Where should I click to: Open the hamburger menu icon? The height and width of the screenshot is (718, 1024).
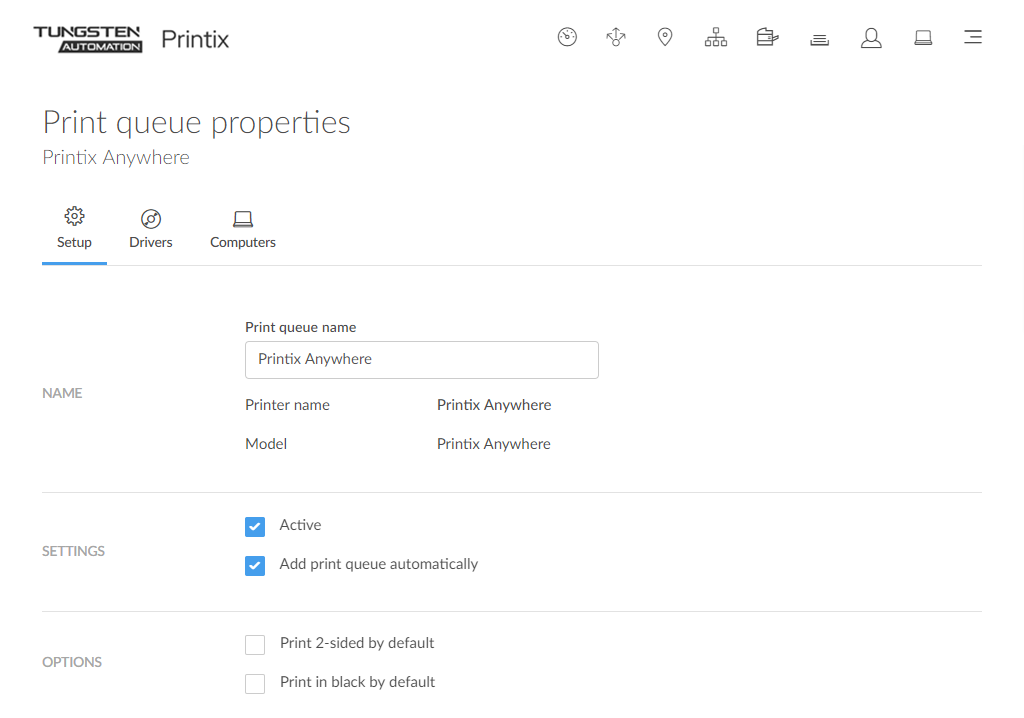(972, 38)
